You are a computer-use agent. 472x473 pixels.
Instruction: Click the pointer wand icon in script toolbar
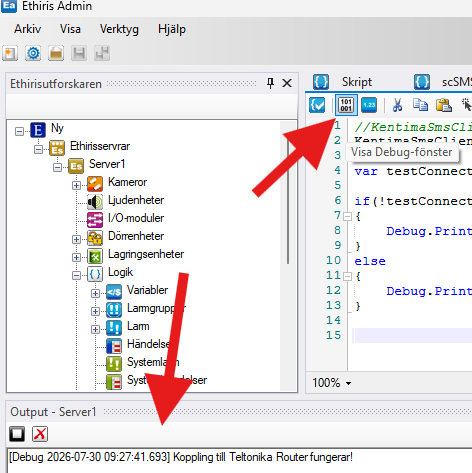coord(467,105)
